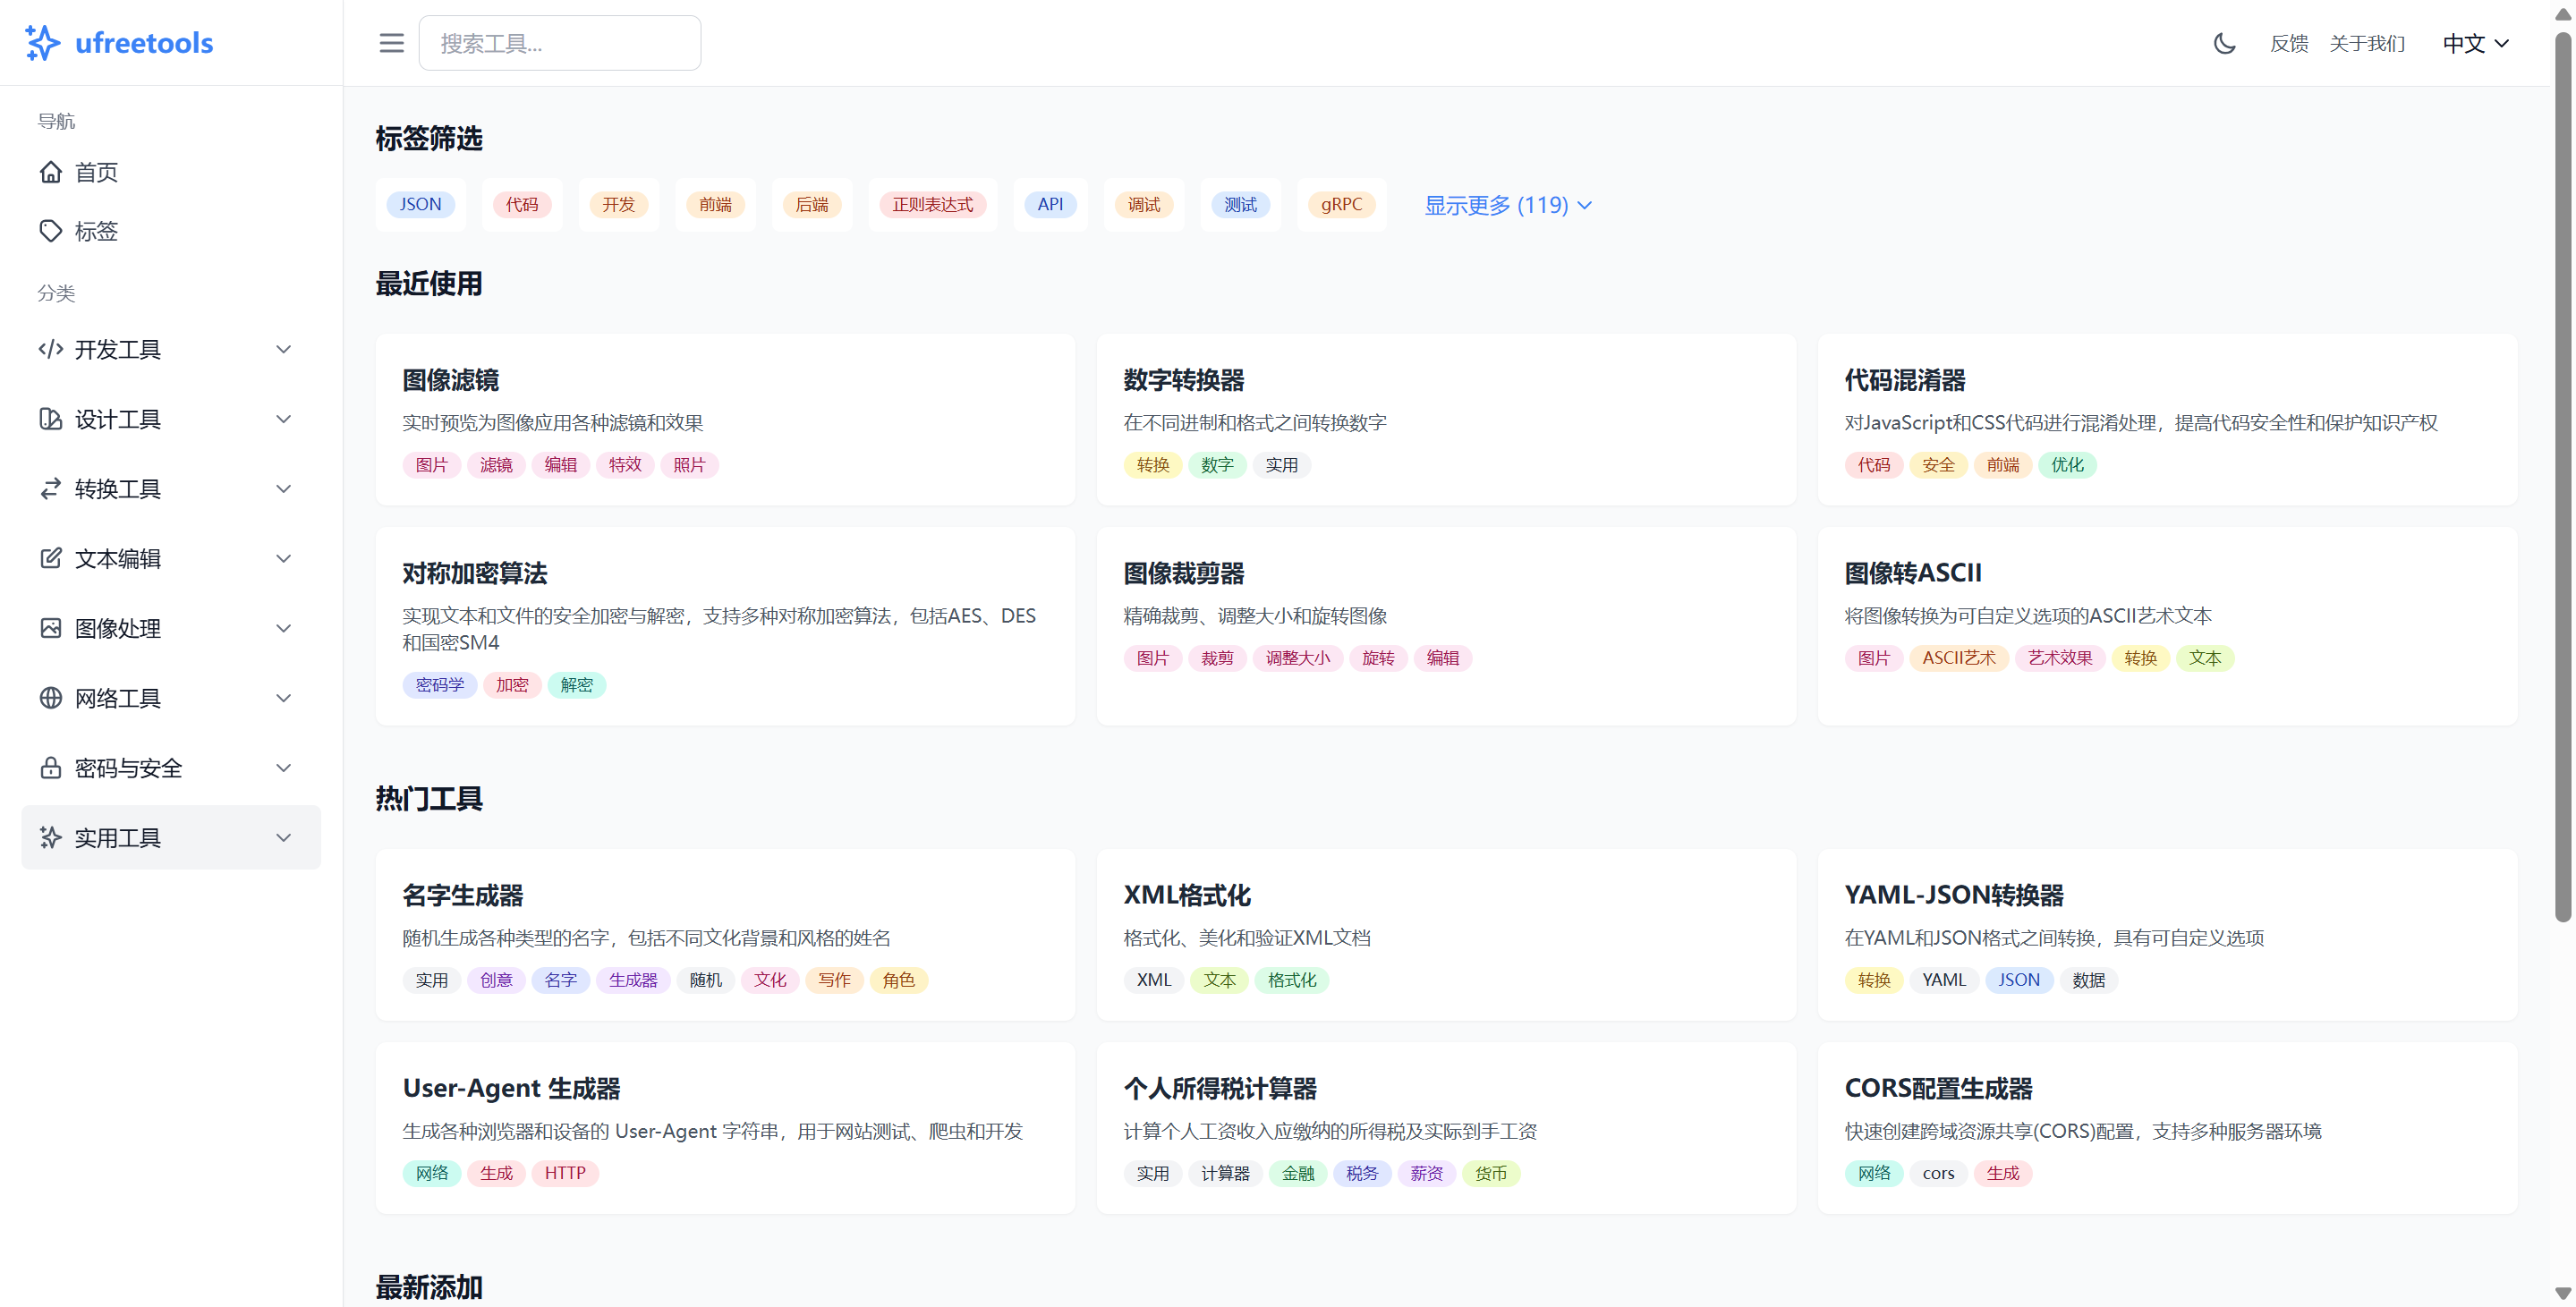Click the scrollbar down arrow
2576x1307 pixels.
2562,1294
